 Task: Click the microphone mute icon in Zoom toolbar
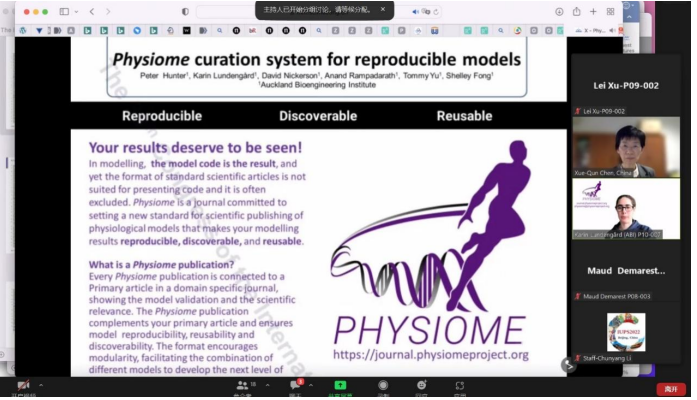[22, 384]
